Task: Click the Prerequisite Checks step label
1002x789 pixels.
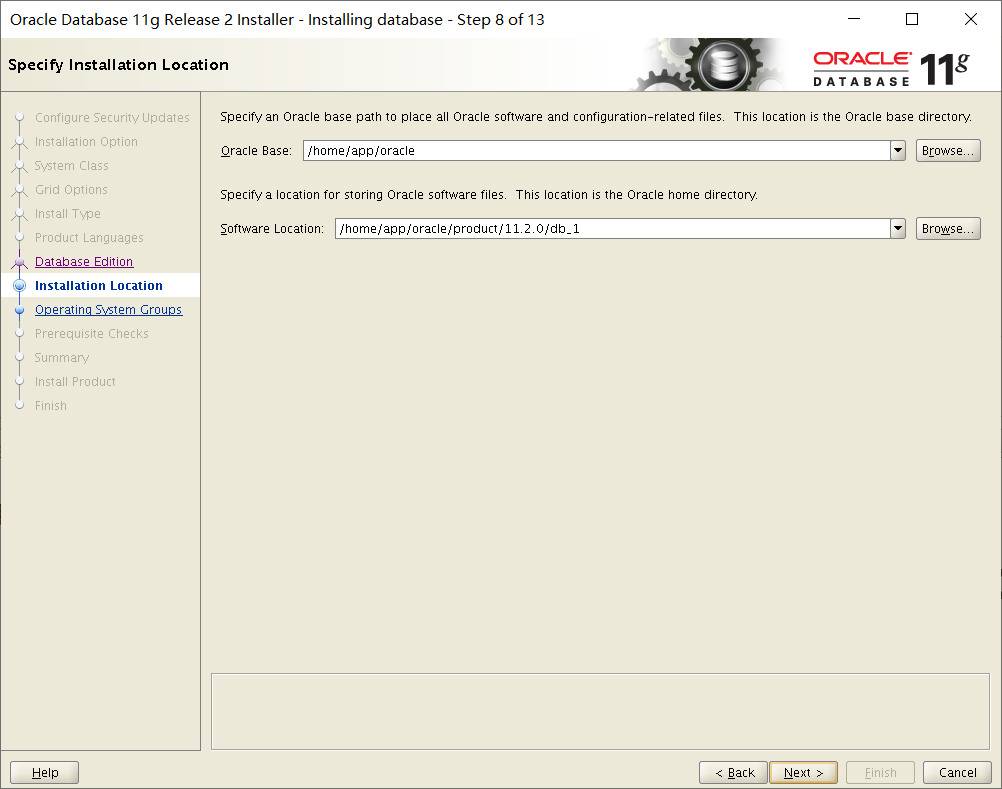Action: [x=91, y=333]
